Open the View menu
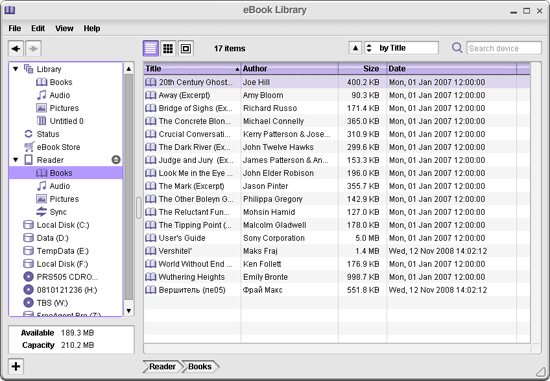 [64, 28]
